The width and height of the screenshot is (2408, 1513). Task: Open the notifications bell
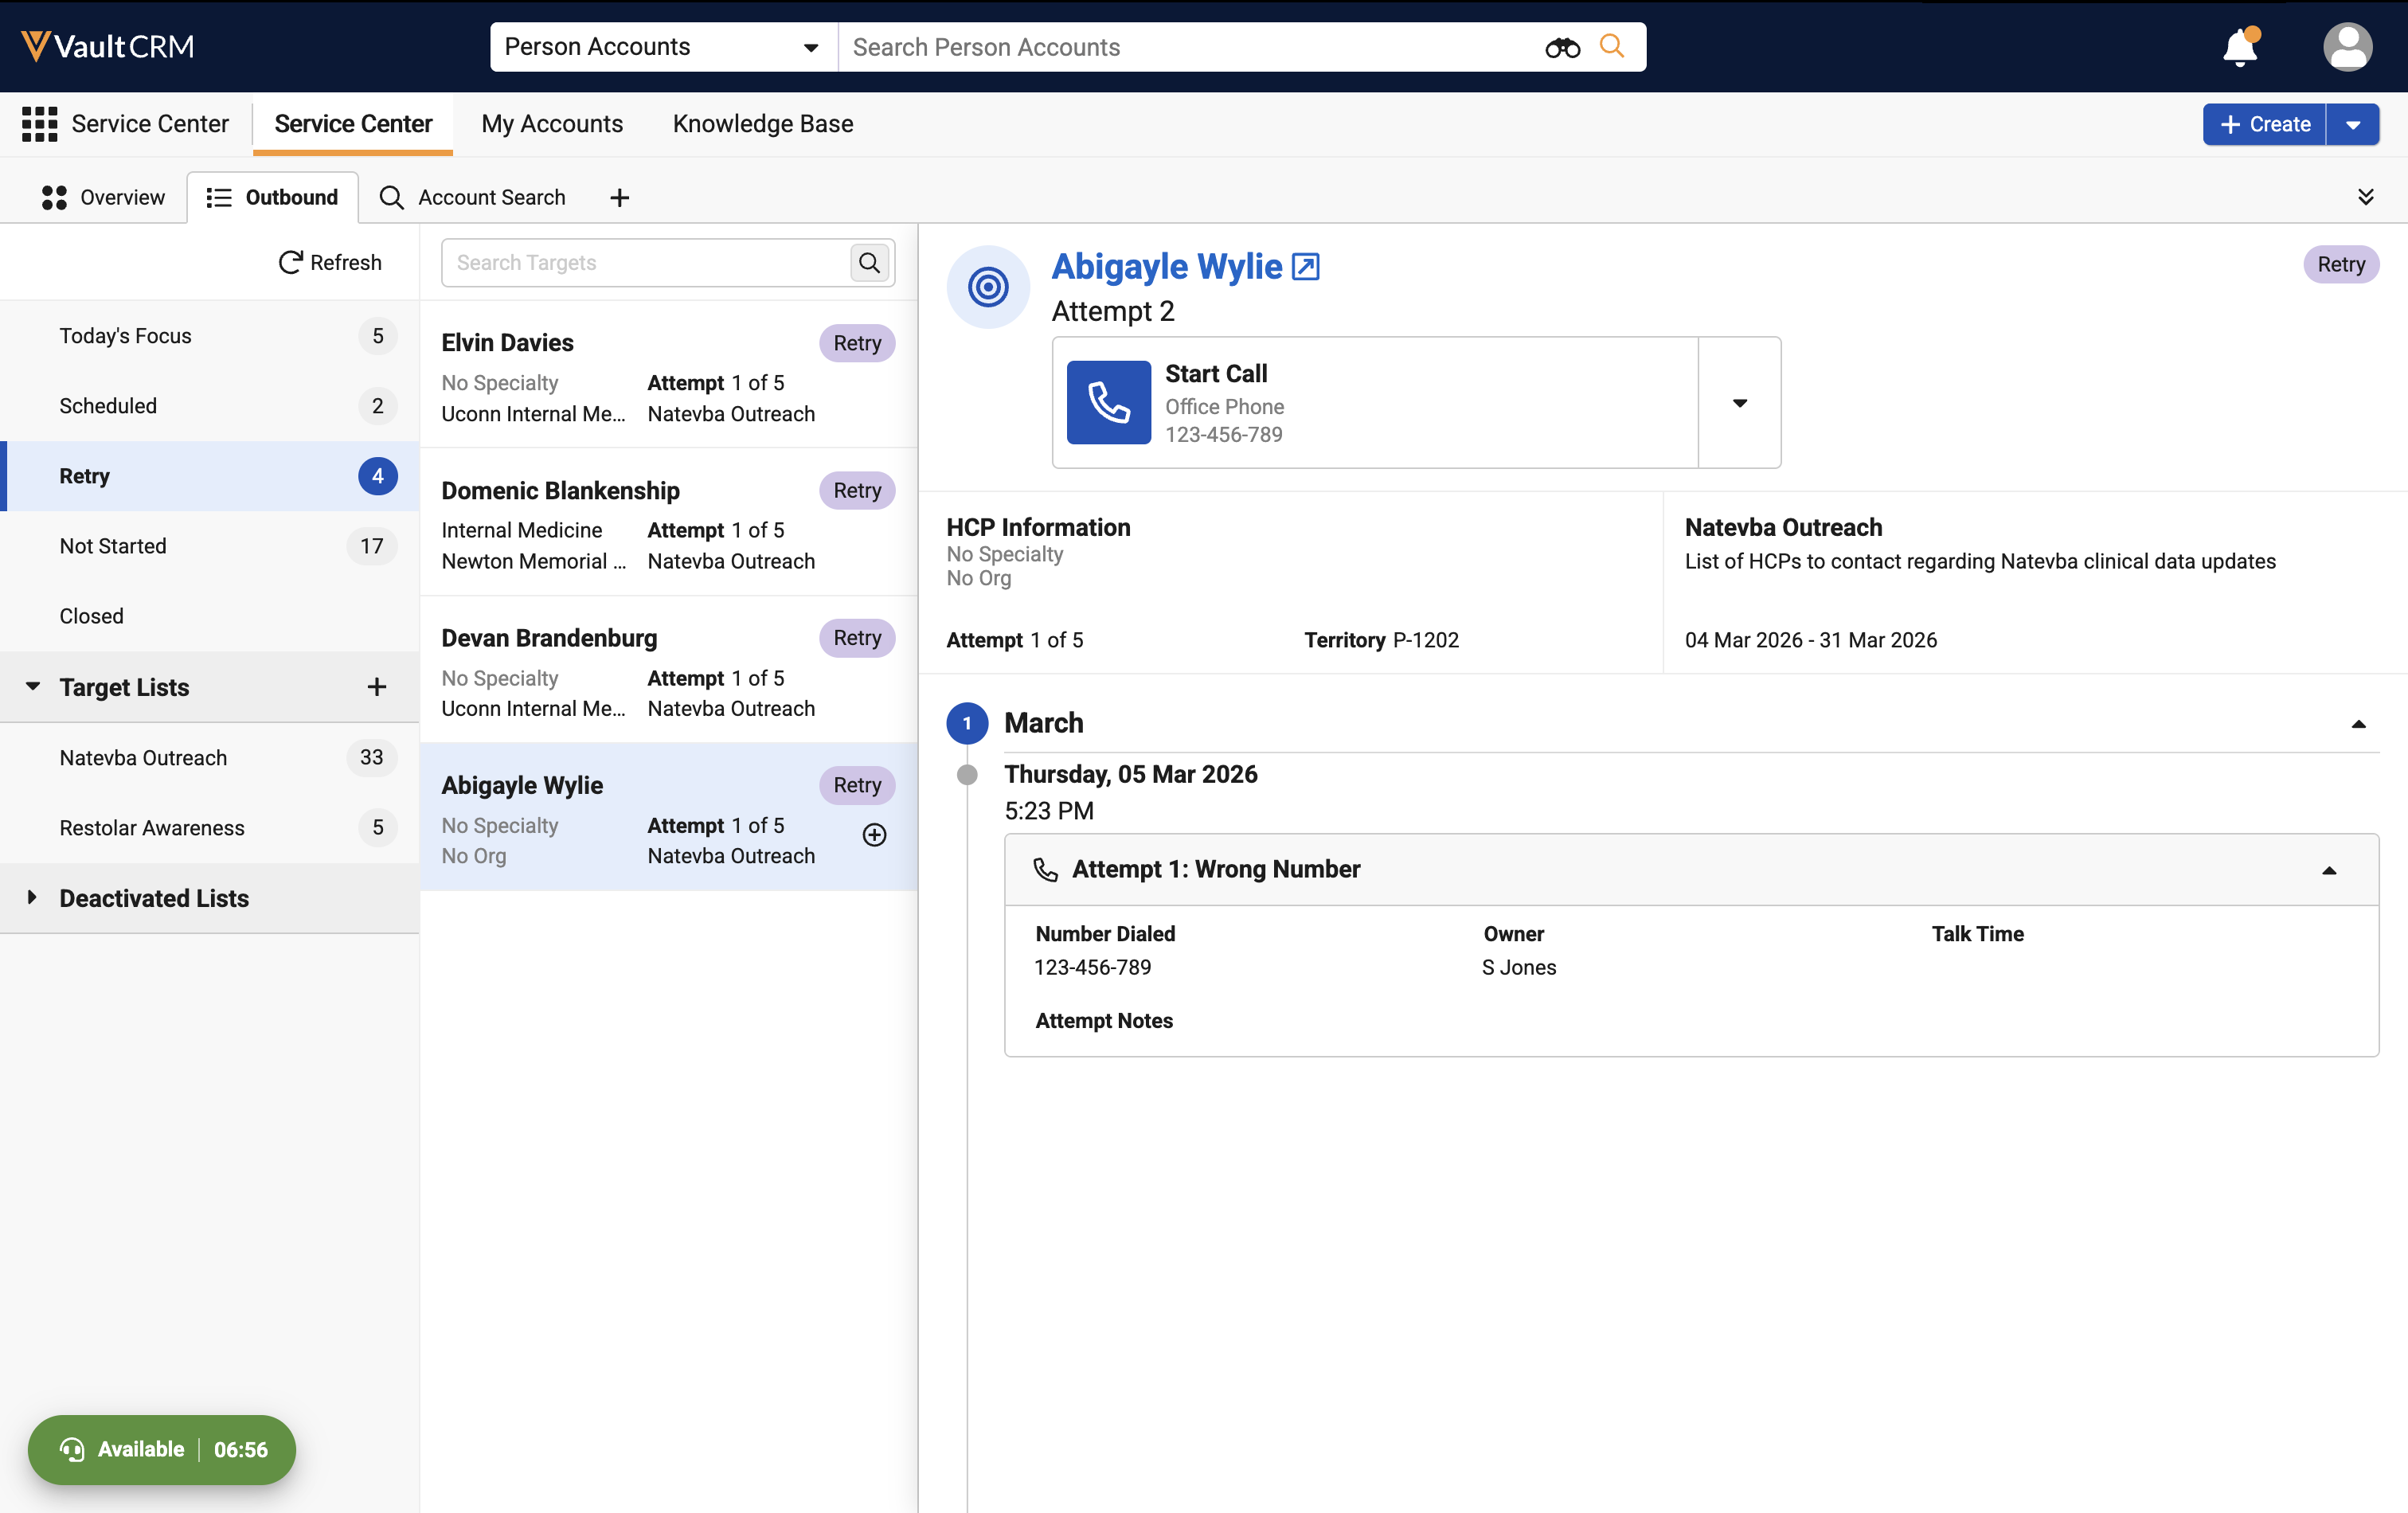tap(2239, 47)
